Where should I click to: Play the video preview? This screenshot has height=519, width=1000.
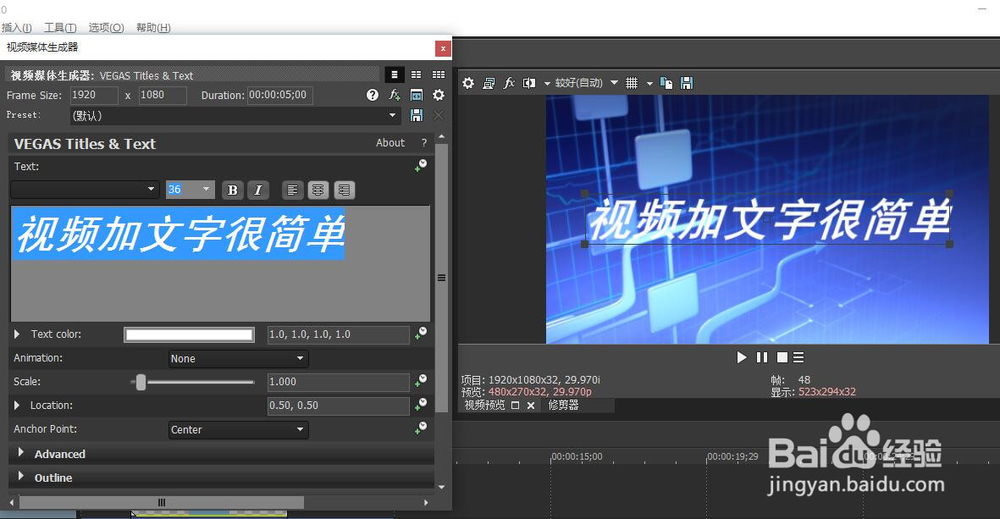(x=741, y=357)
